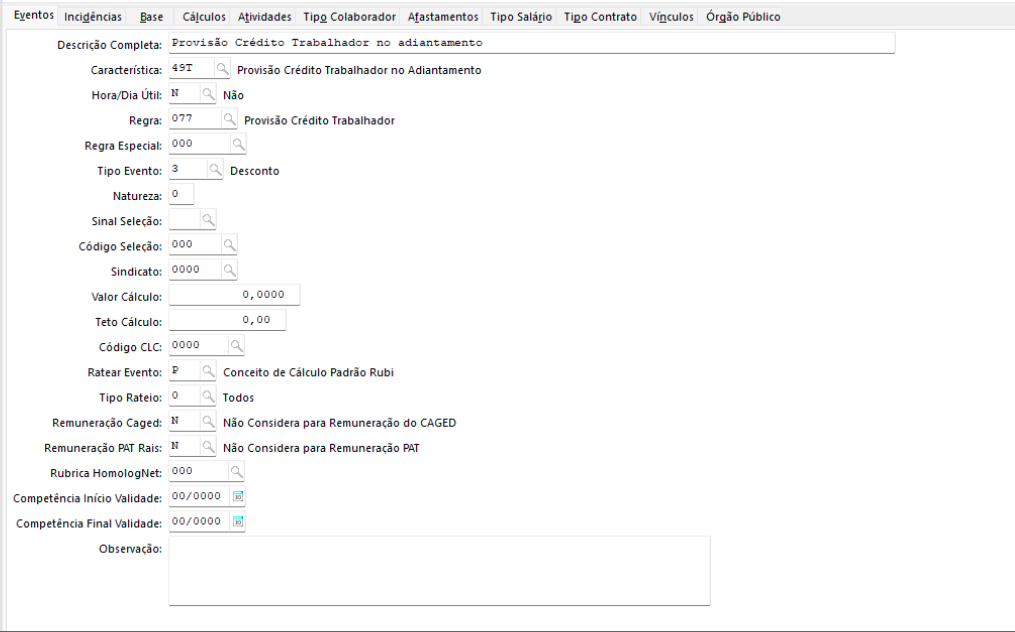
Task: Click the Valor Cálculo numeric field
Action: tap(234, 295)
